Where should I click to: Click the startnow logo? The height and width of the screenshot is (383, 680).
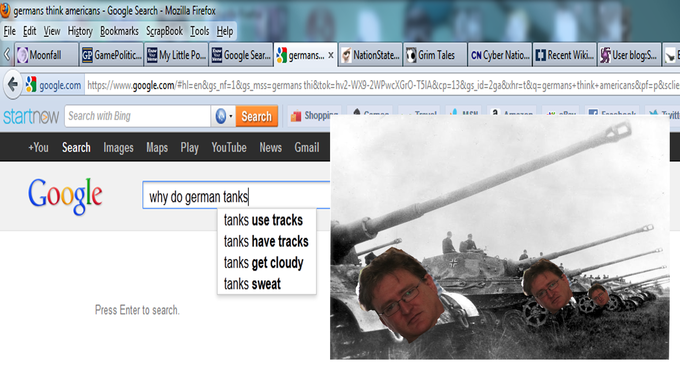click(x=31, y=116)
